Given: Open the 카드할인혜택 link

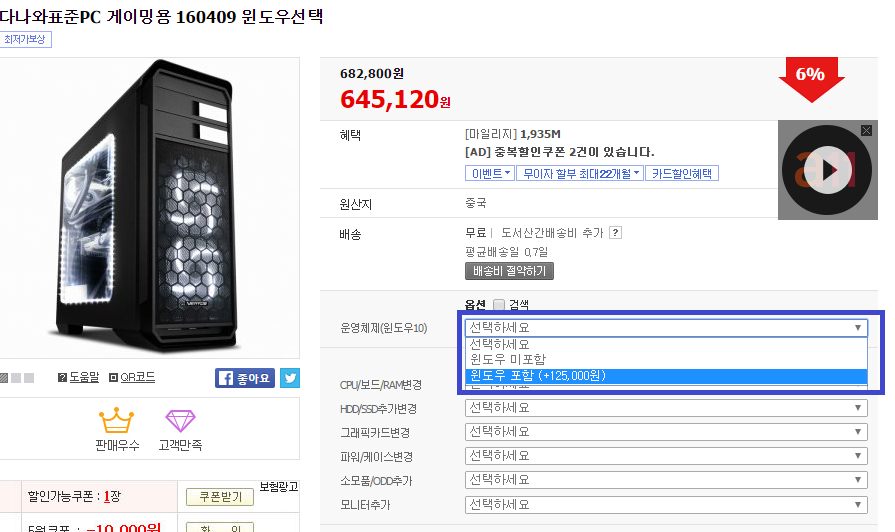Looking at the screenshot, I should (682, 174).
